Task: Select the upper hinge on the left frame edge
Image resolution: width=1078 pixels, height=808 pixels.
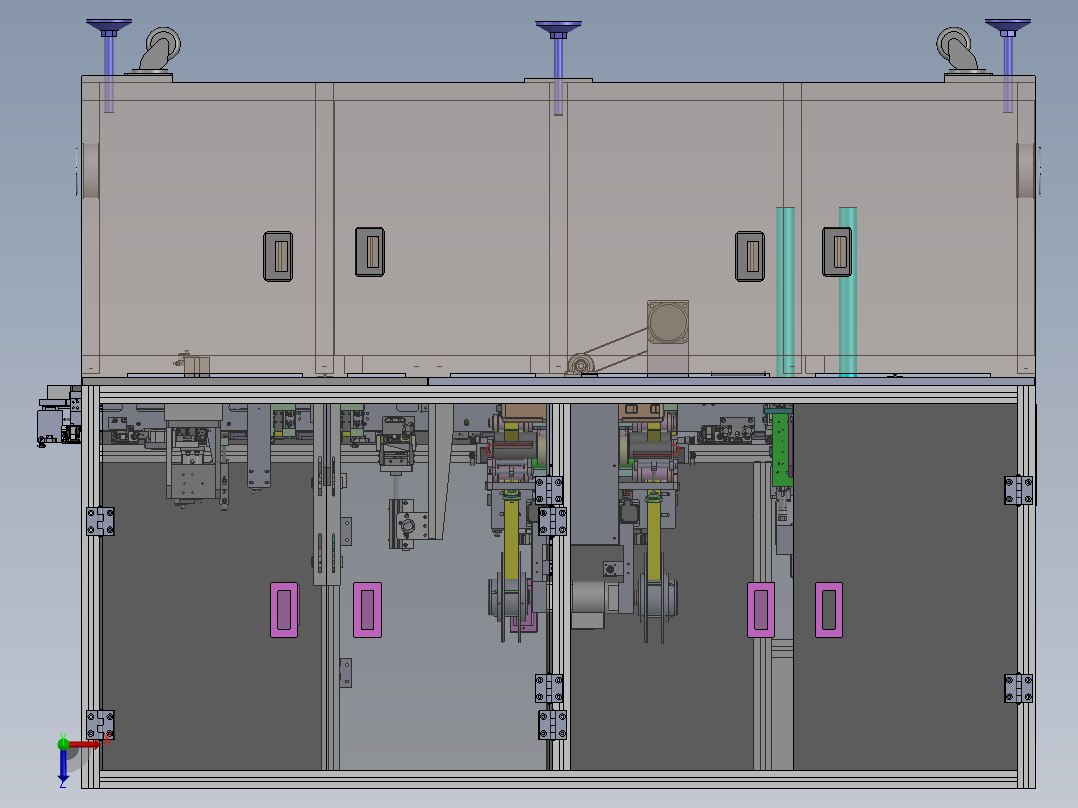Action: [100, 521]
